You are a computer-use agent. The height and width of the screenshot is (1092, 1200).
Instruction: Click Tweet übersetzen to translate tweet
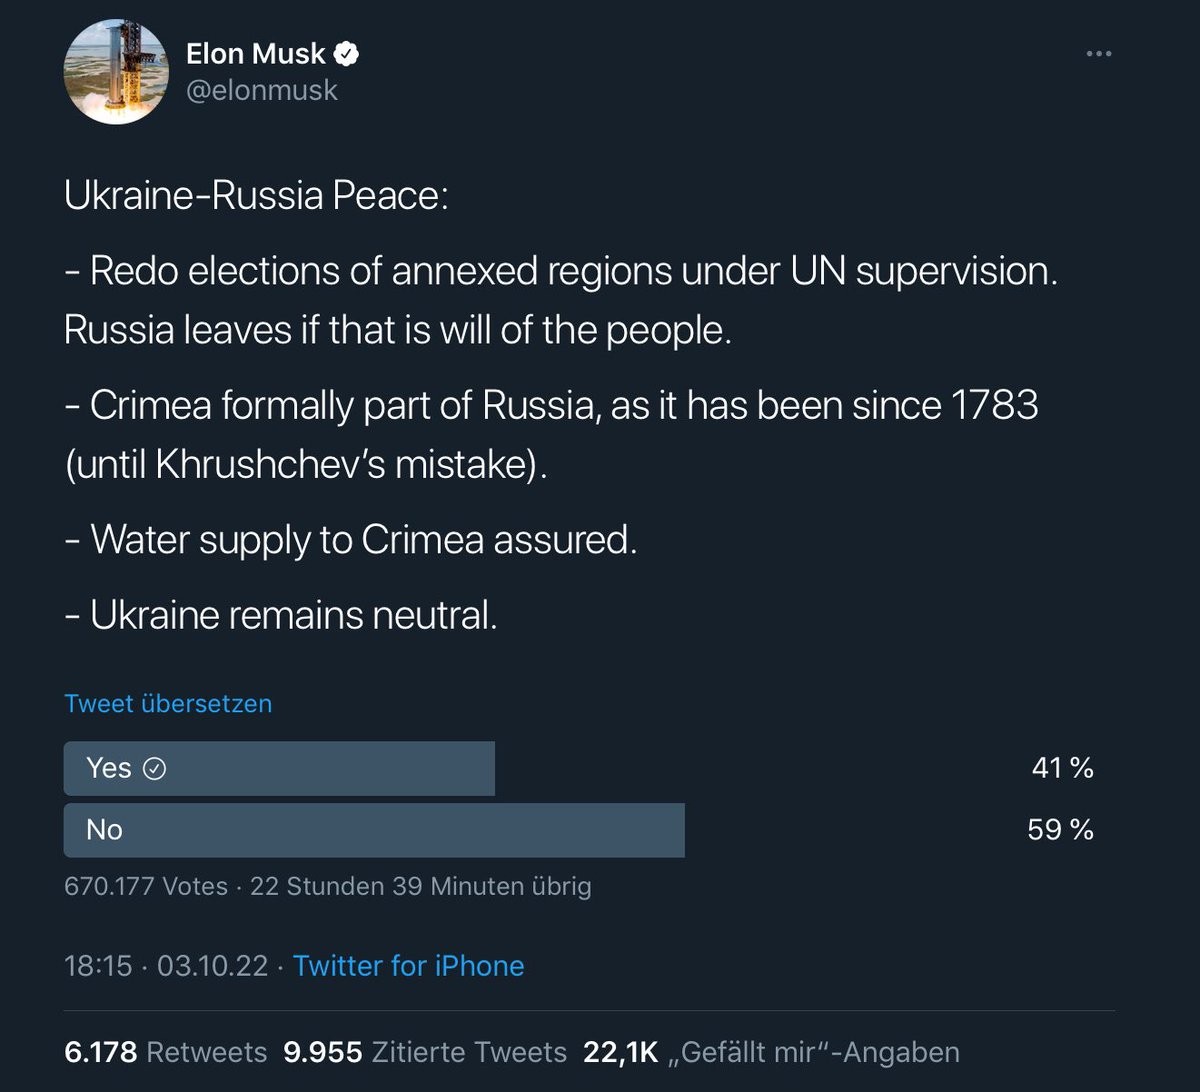pos(168,703)
